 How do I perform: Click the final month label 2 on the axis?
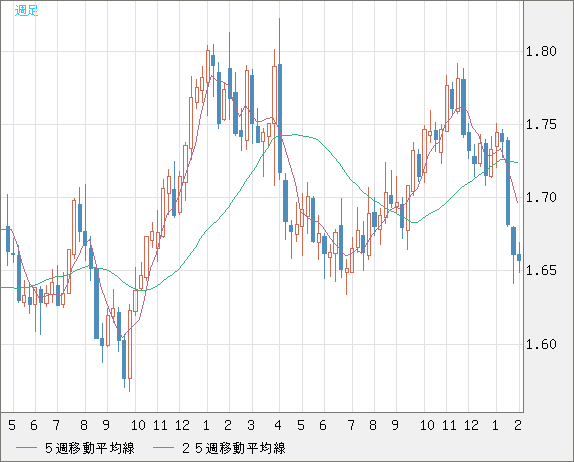point(517,425)
